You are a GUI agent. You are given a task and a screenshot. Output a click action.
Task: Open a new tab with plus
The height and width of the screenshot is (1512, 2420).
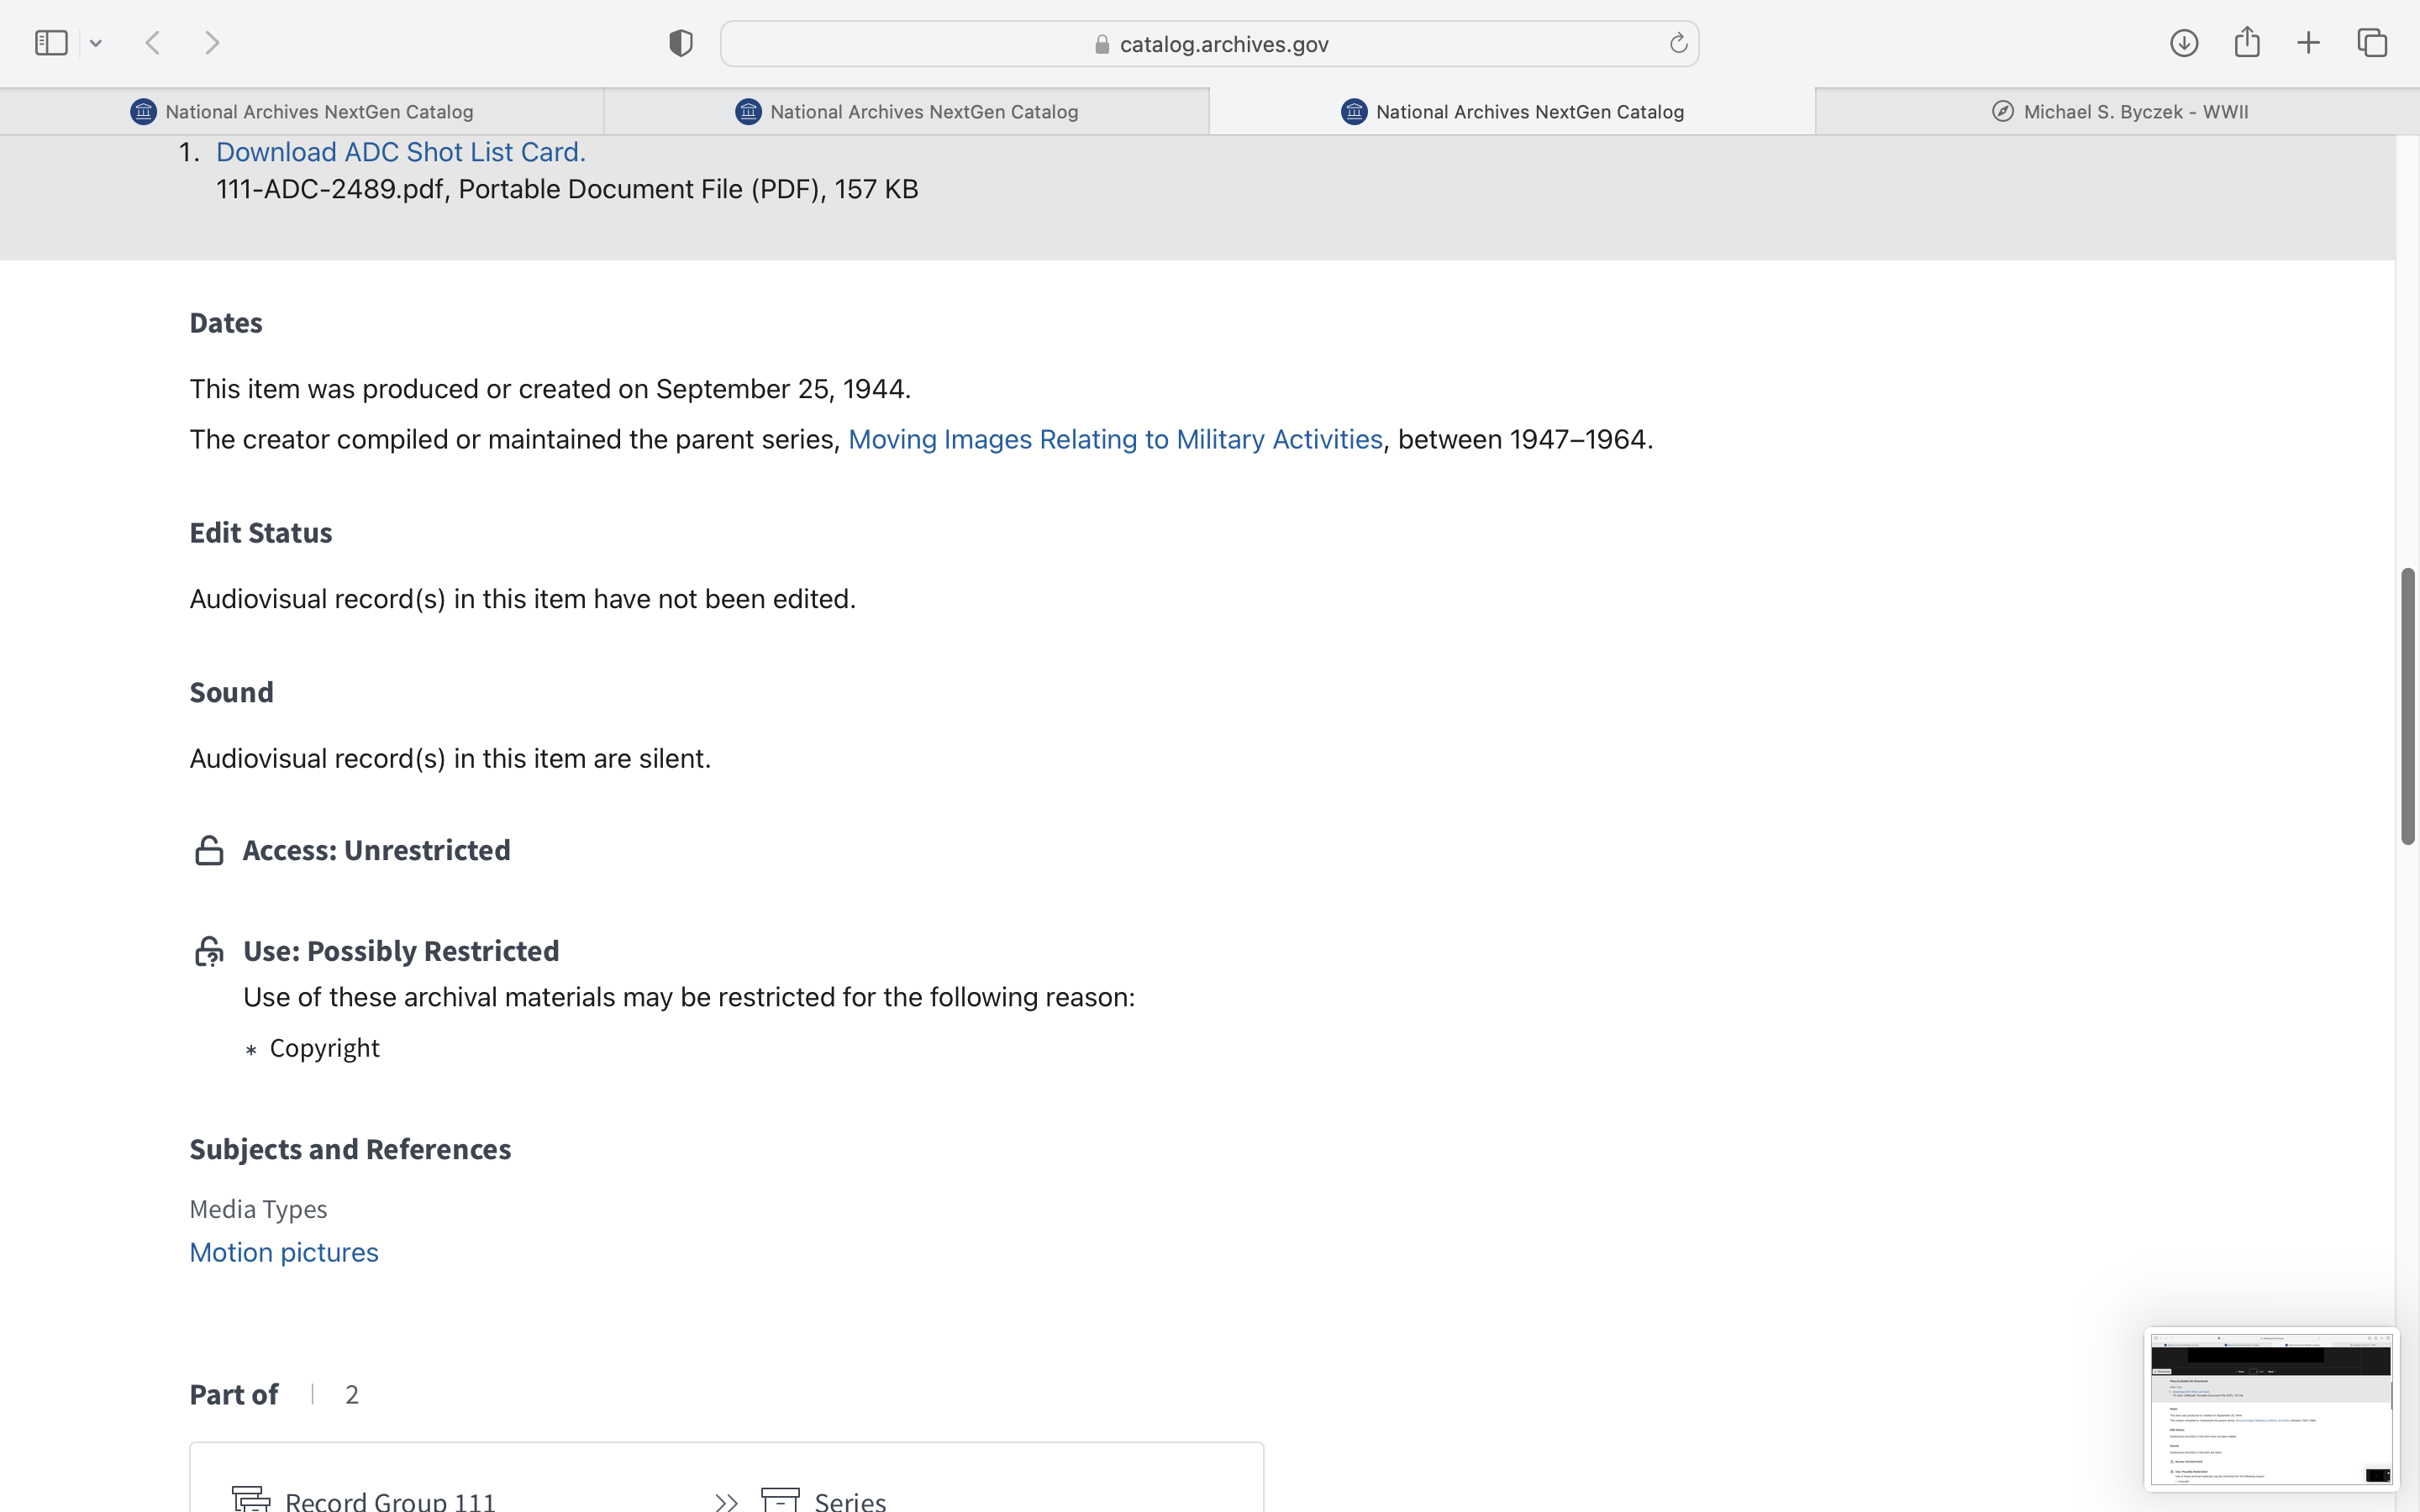2308,43
